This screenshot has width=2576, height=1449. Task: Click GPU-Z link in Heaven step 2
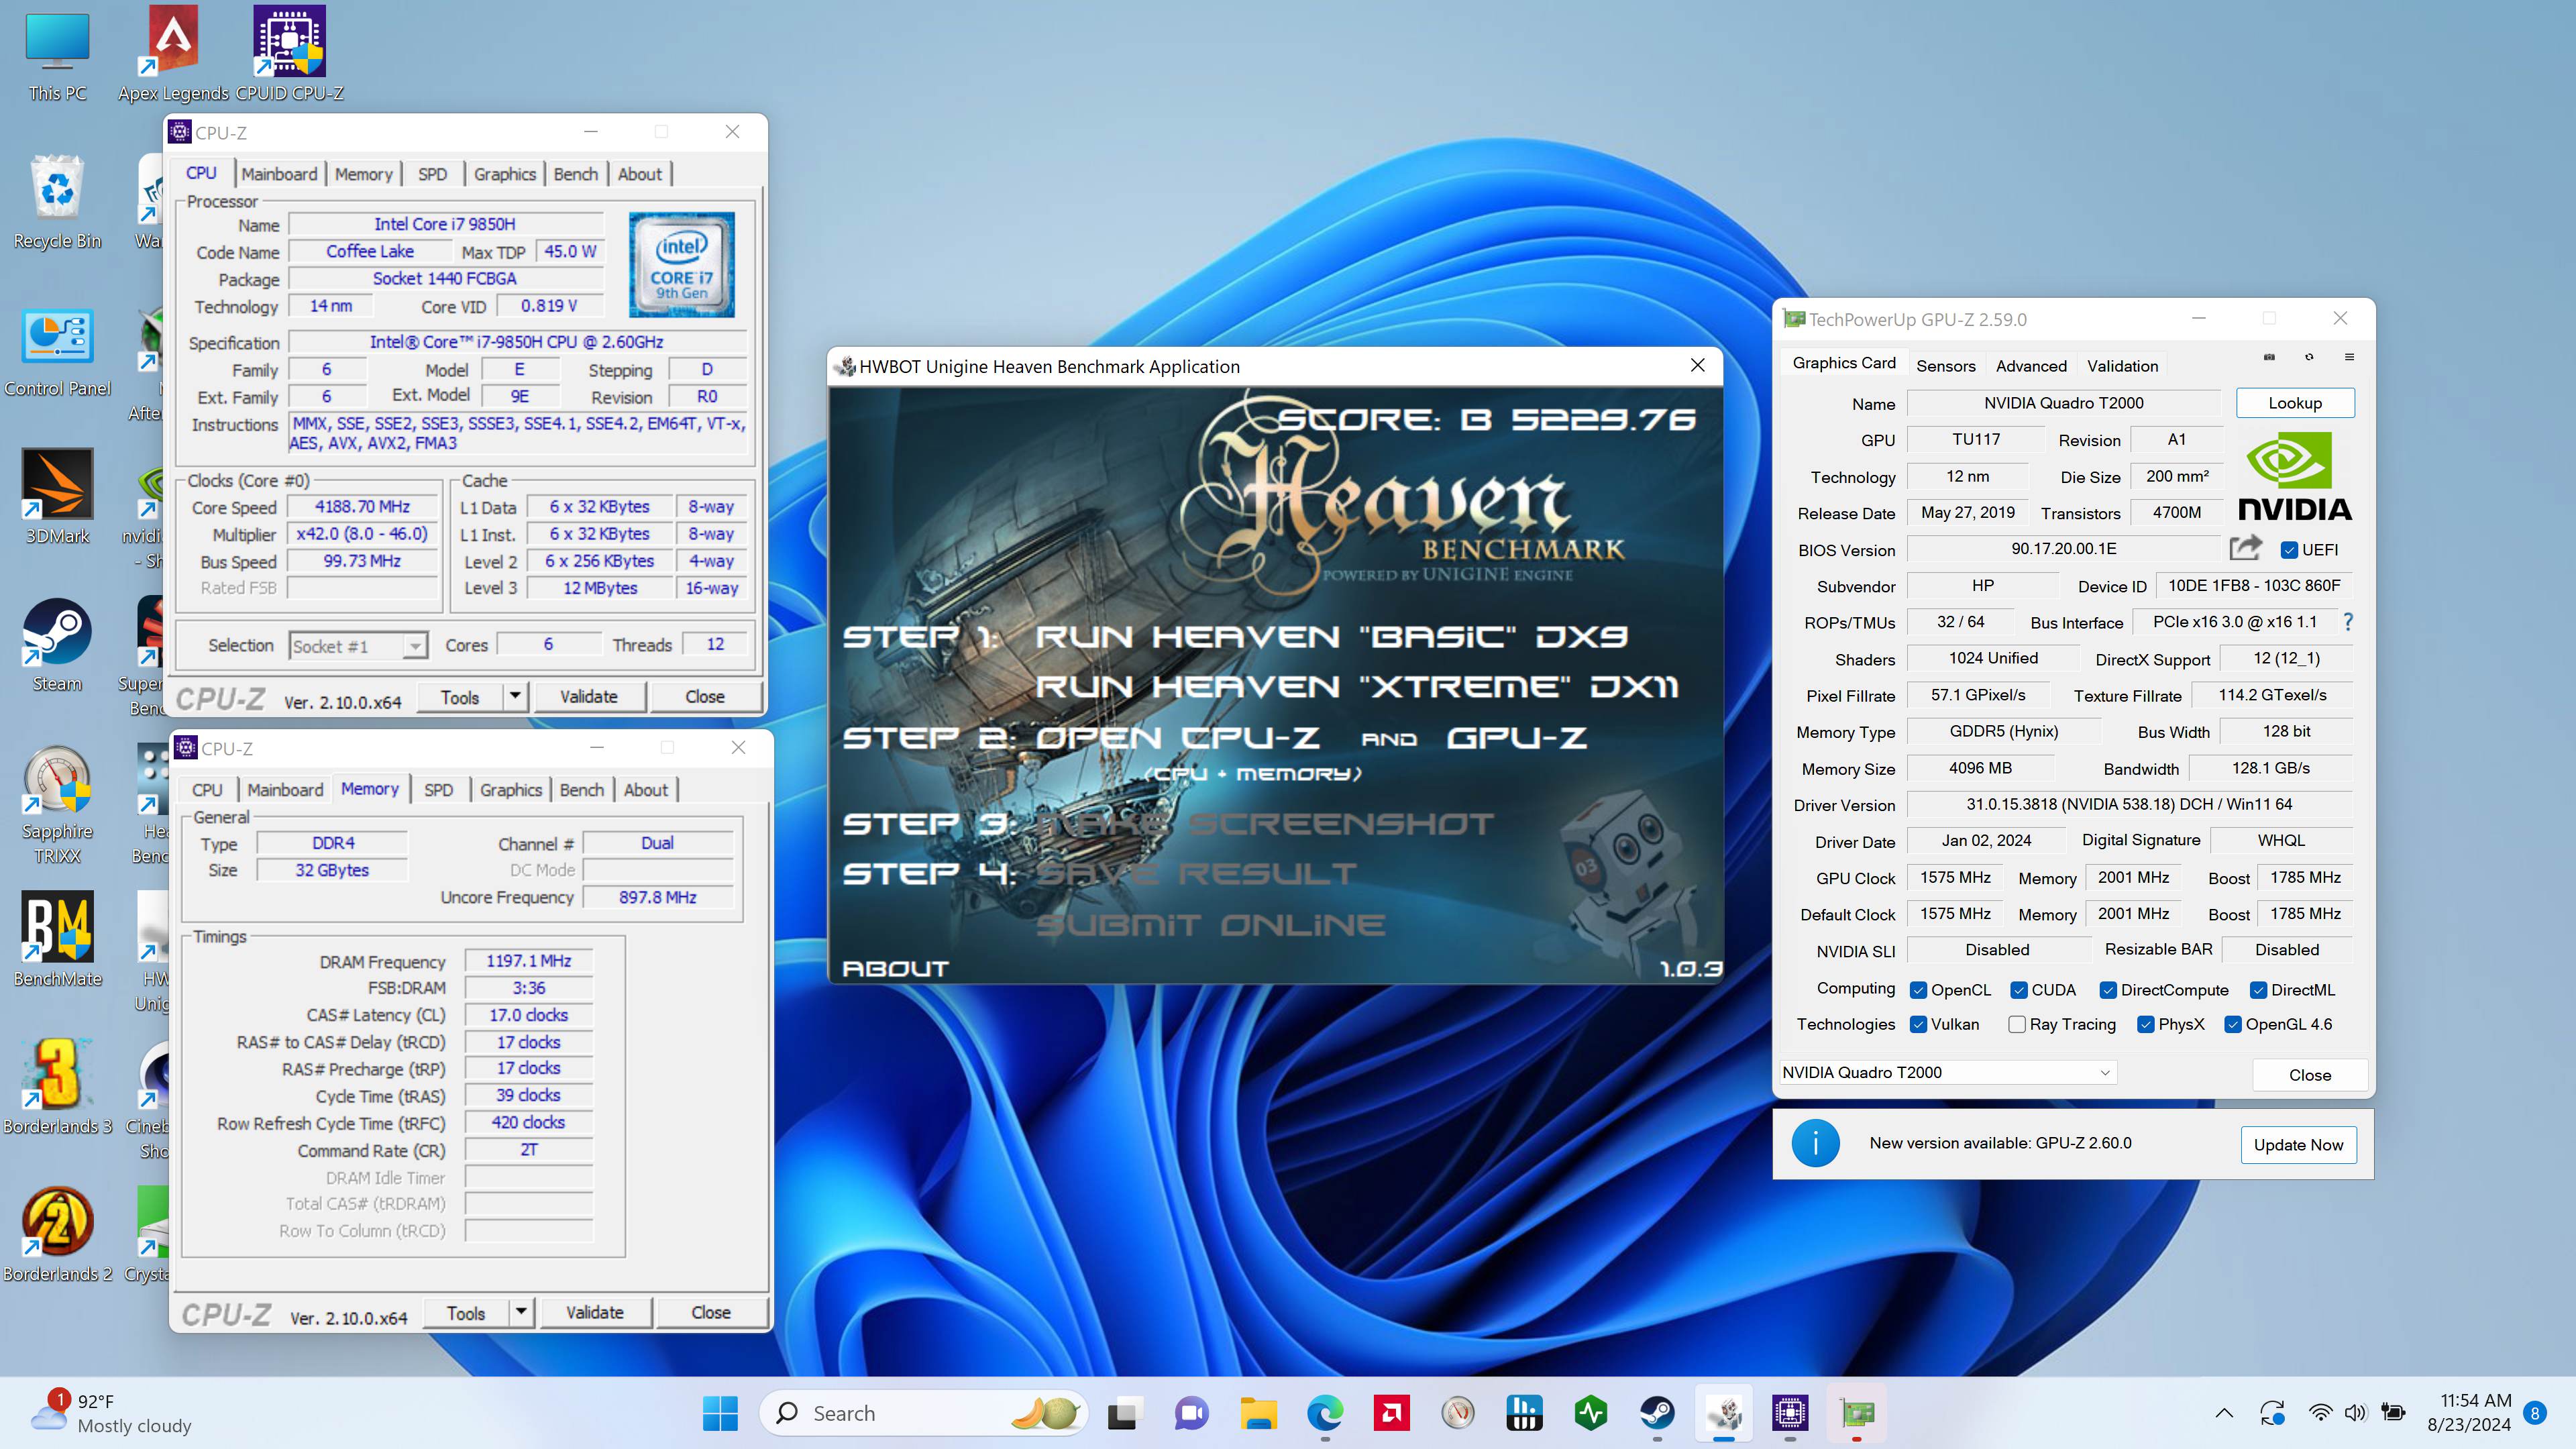pos(1517,738)
